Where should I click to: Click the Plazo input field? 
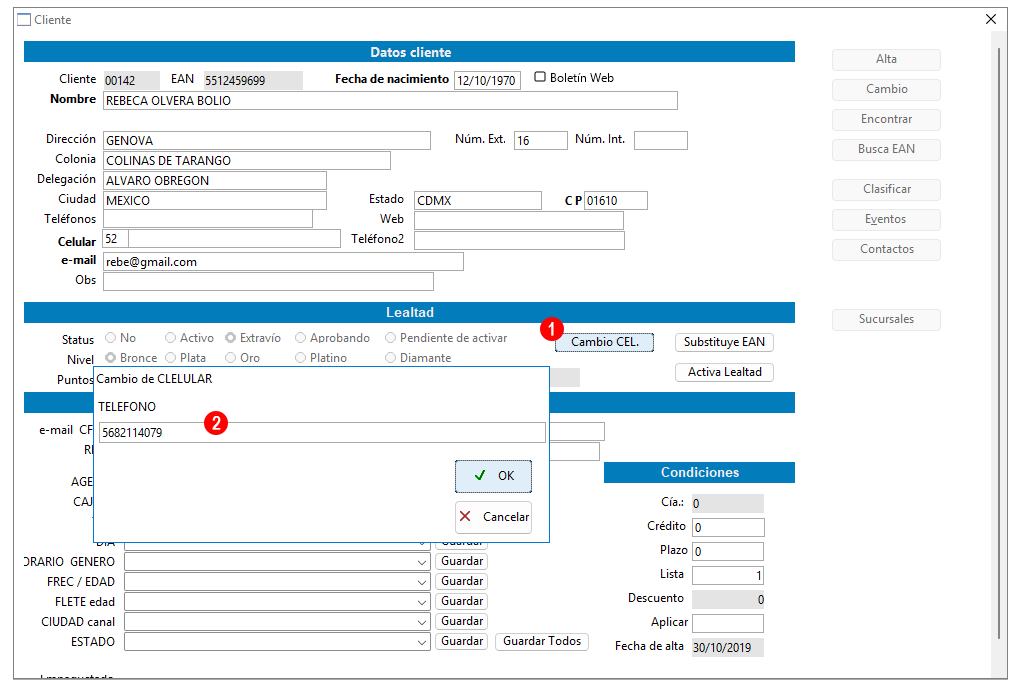tap(727, 551)
